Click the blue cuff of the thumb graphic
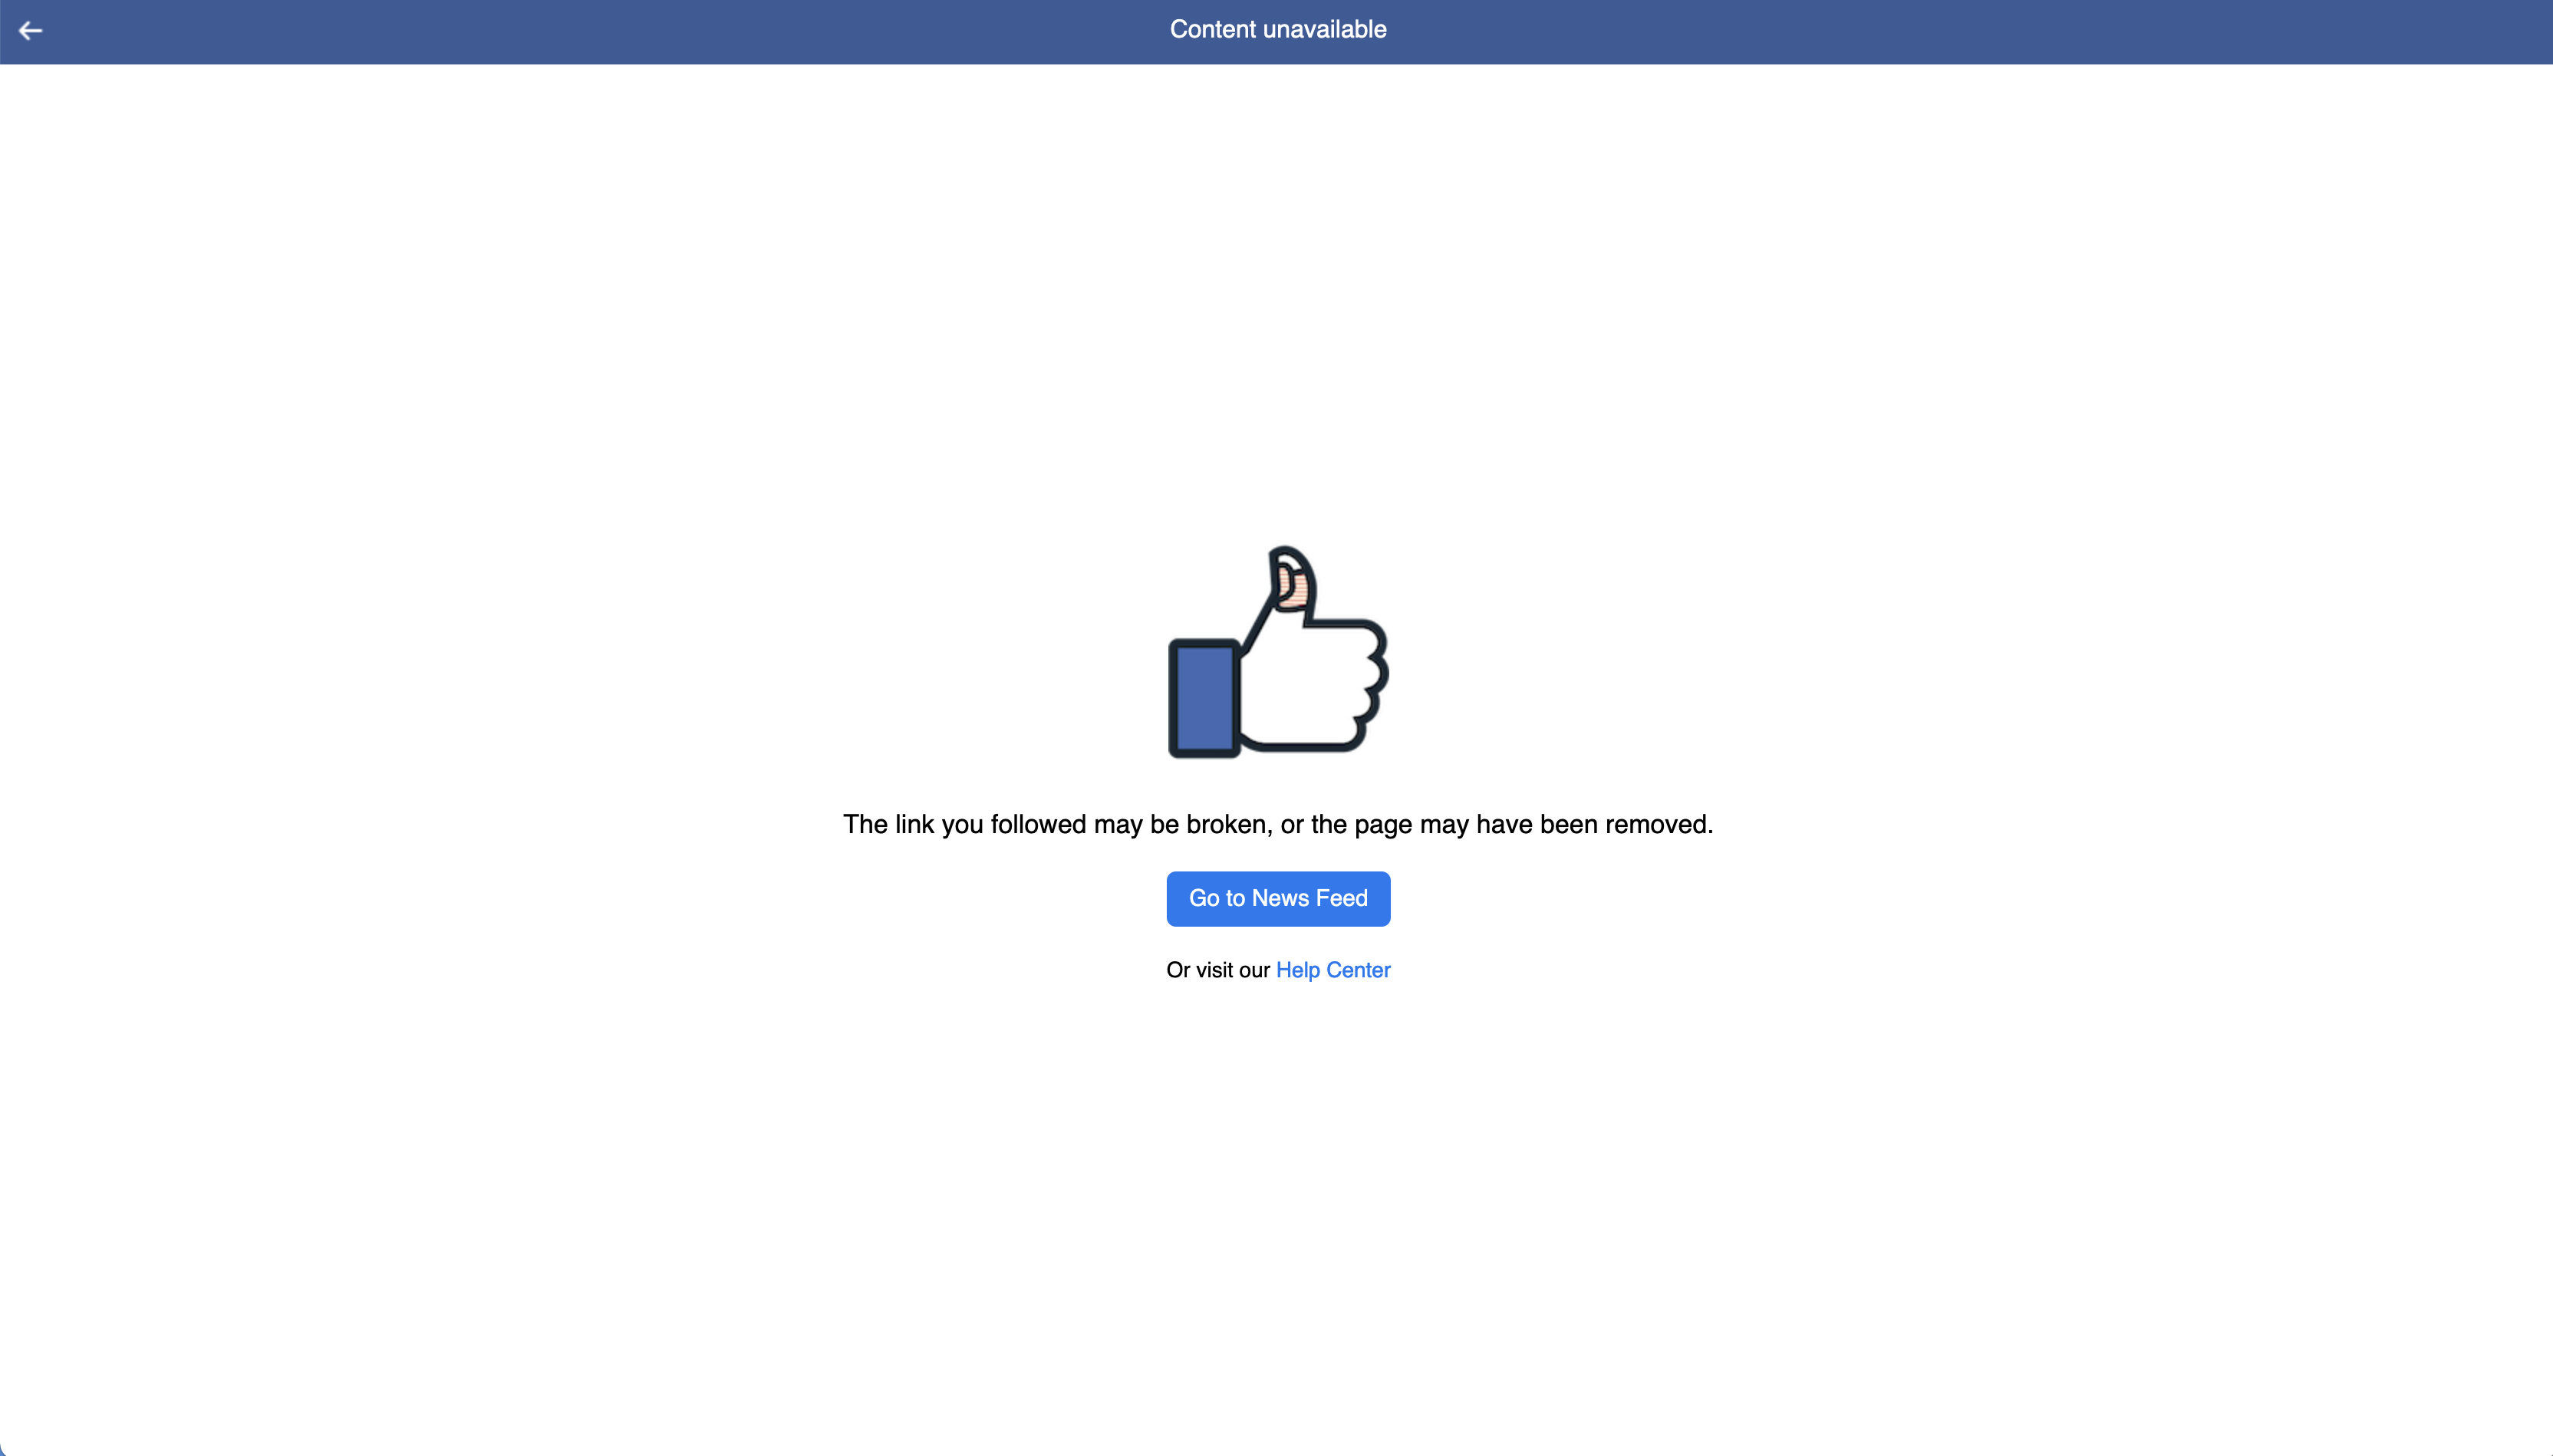This screenshot has width=2553, height=1456. point(1205,699)
